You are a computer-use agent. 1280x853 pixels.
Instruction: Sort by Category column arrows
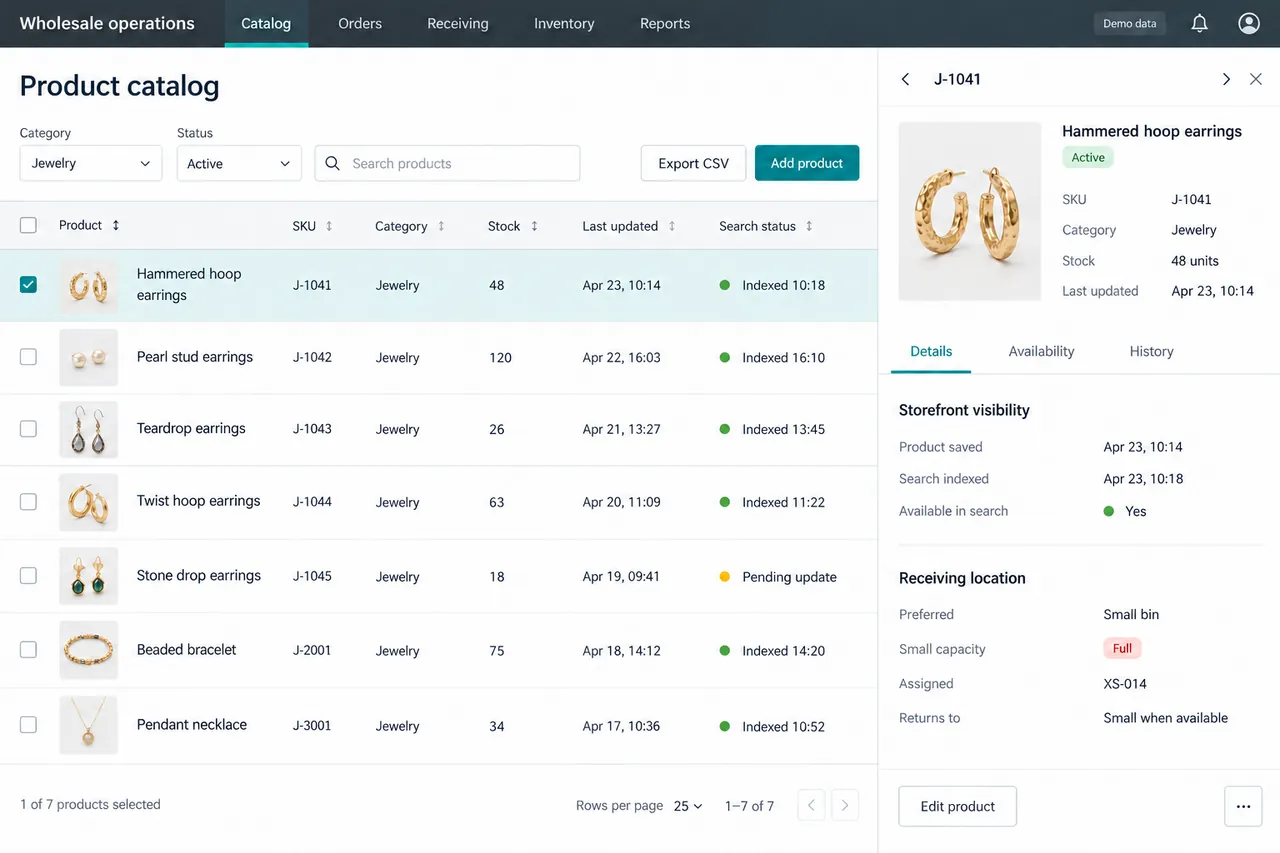(x=441, y=226)
